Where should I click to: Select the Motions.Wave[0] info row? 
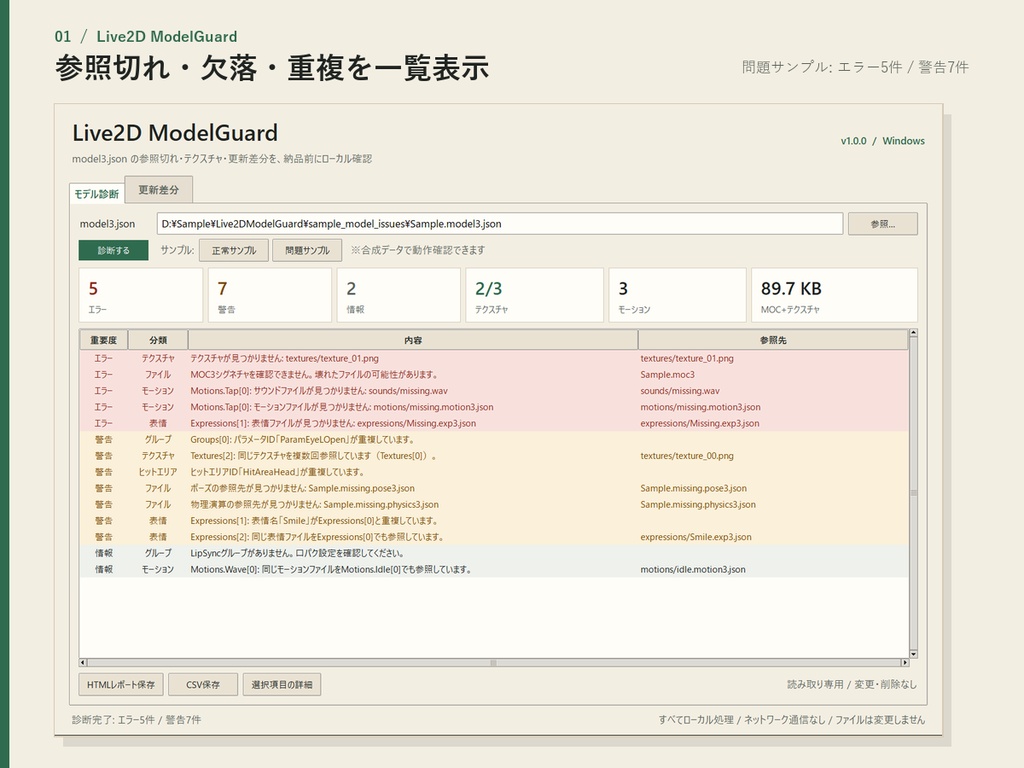click(x=494, y=569)
